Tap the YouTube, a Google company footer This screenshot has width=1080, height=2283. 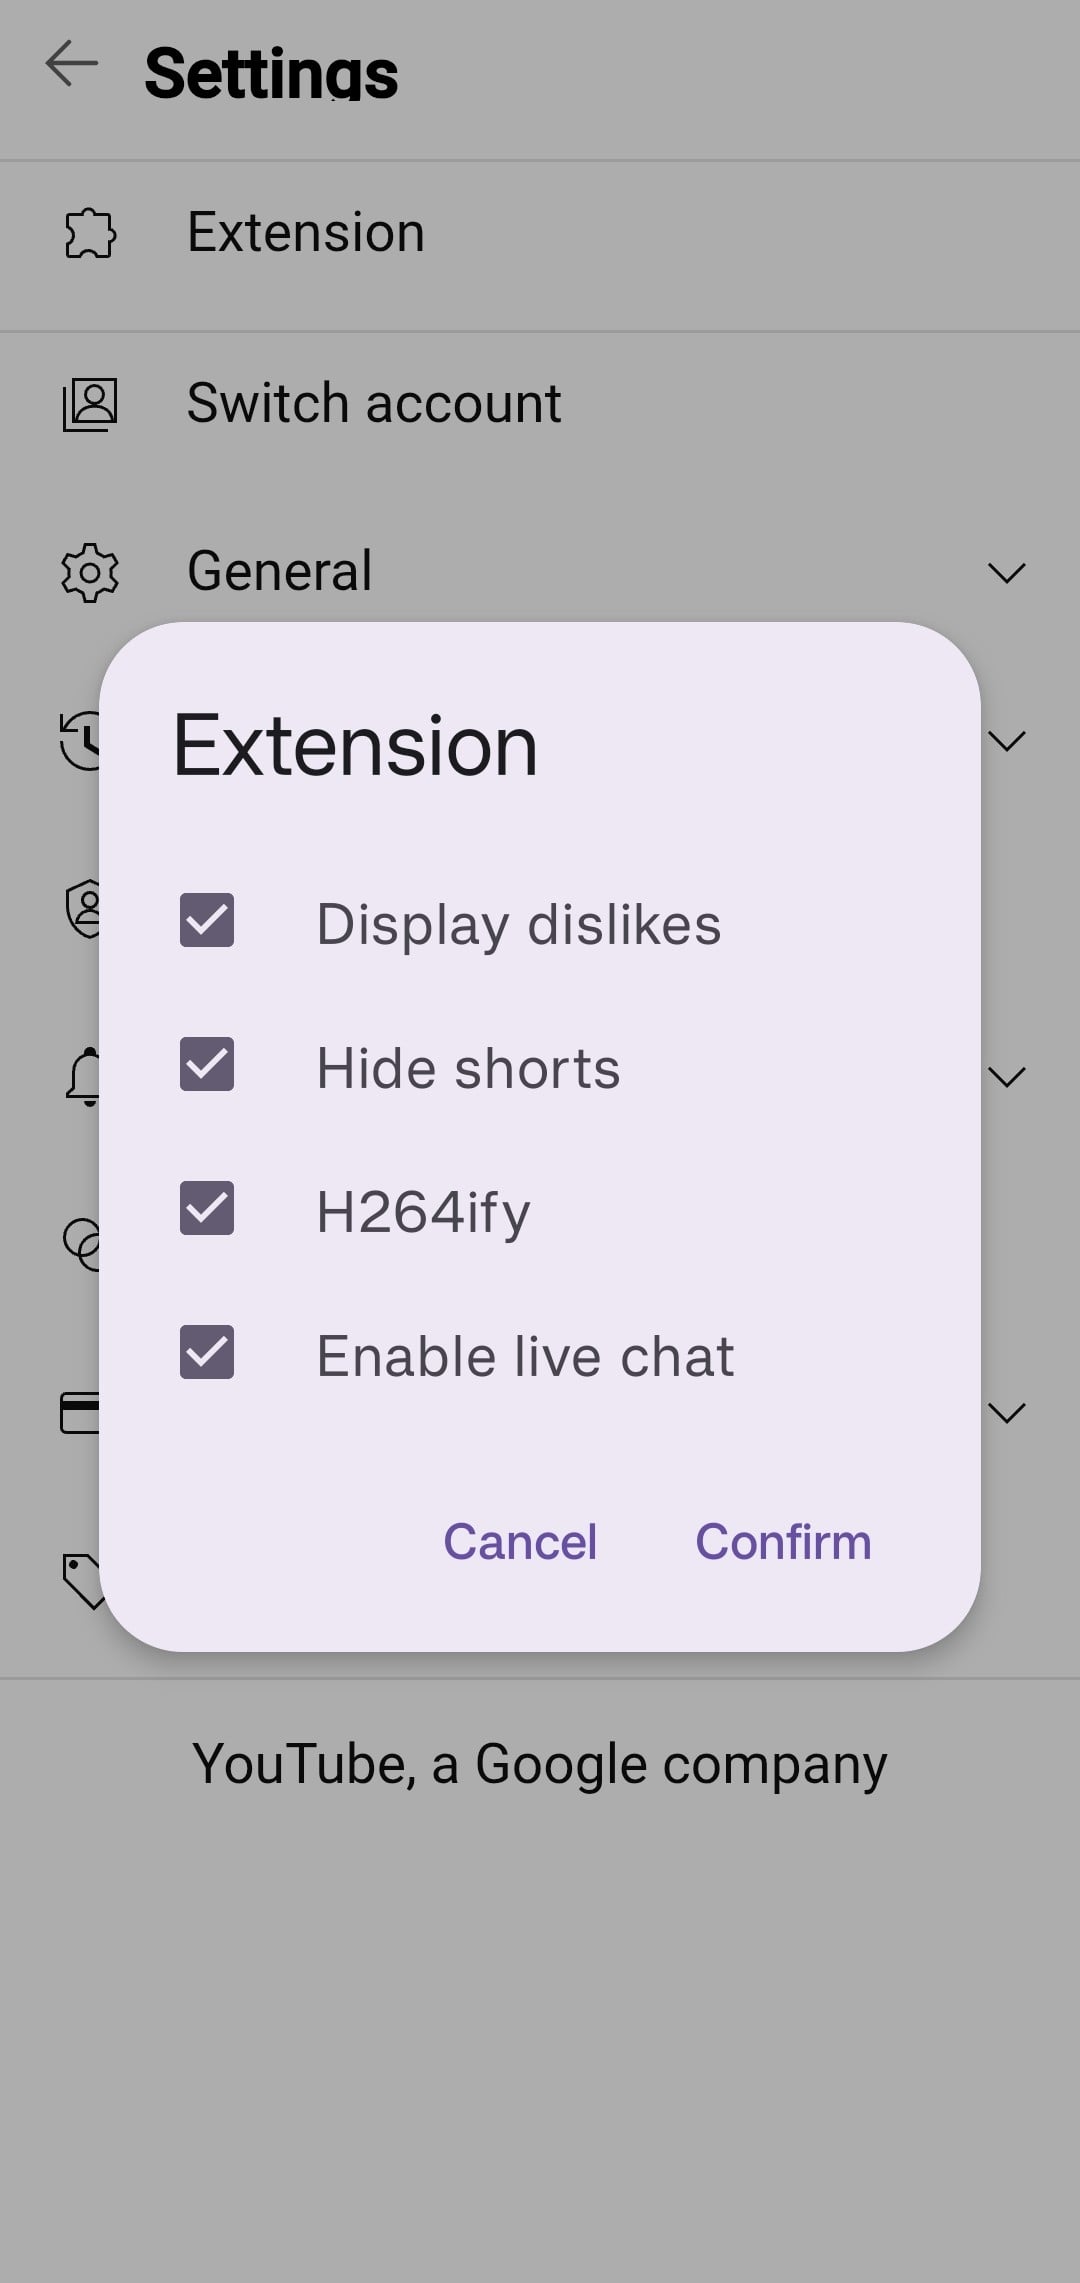pos(540,1764)
